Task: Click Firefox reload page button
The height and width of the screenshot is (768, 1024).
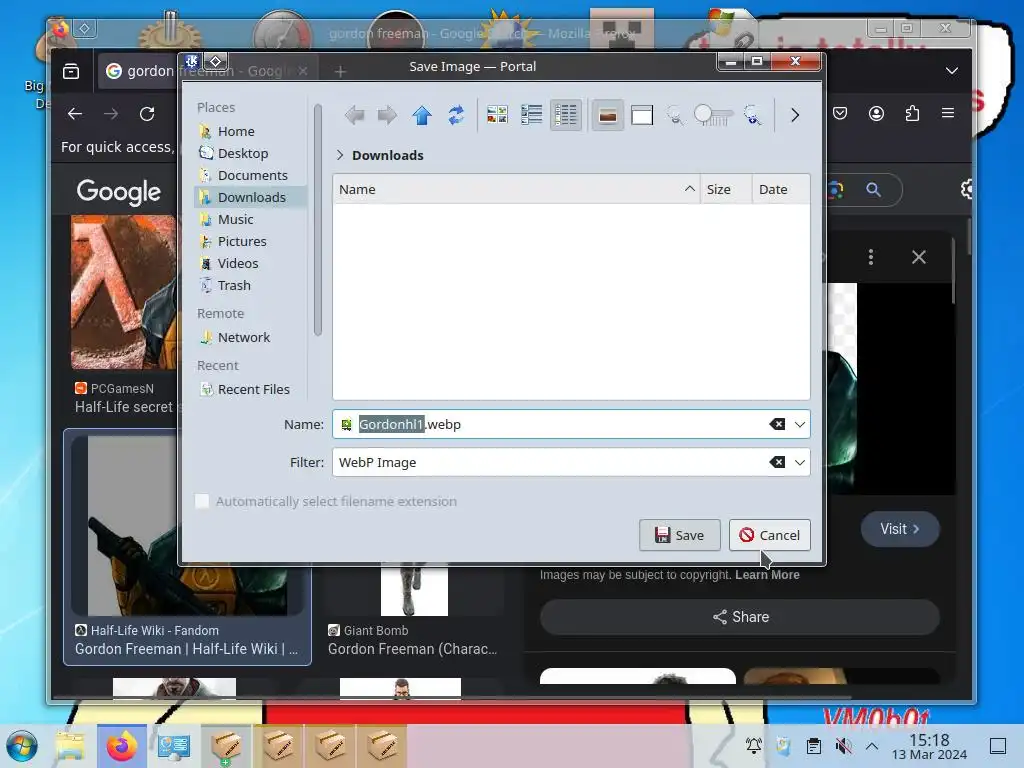Action: point(147,114)
